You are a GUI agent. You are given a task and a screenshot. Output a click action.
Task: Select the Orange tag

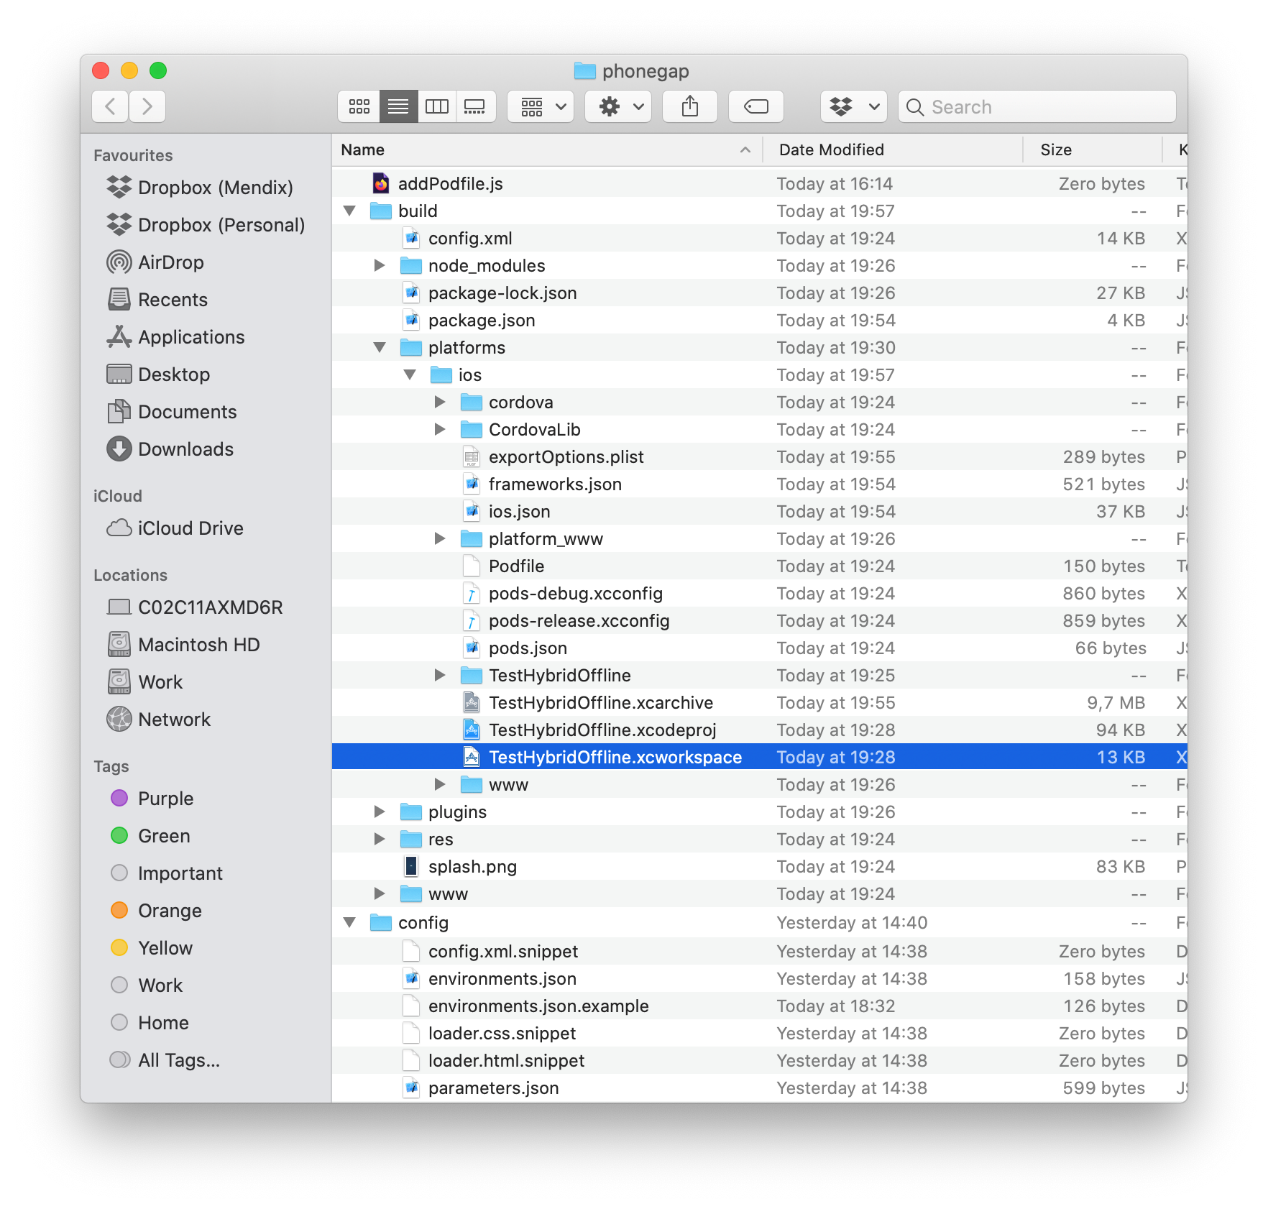[x=156, y=911]
